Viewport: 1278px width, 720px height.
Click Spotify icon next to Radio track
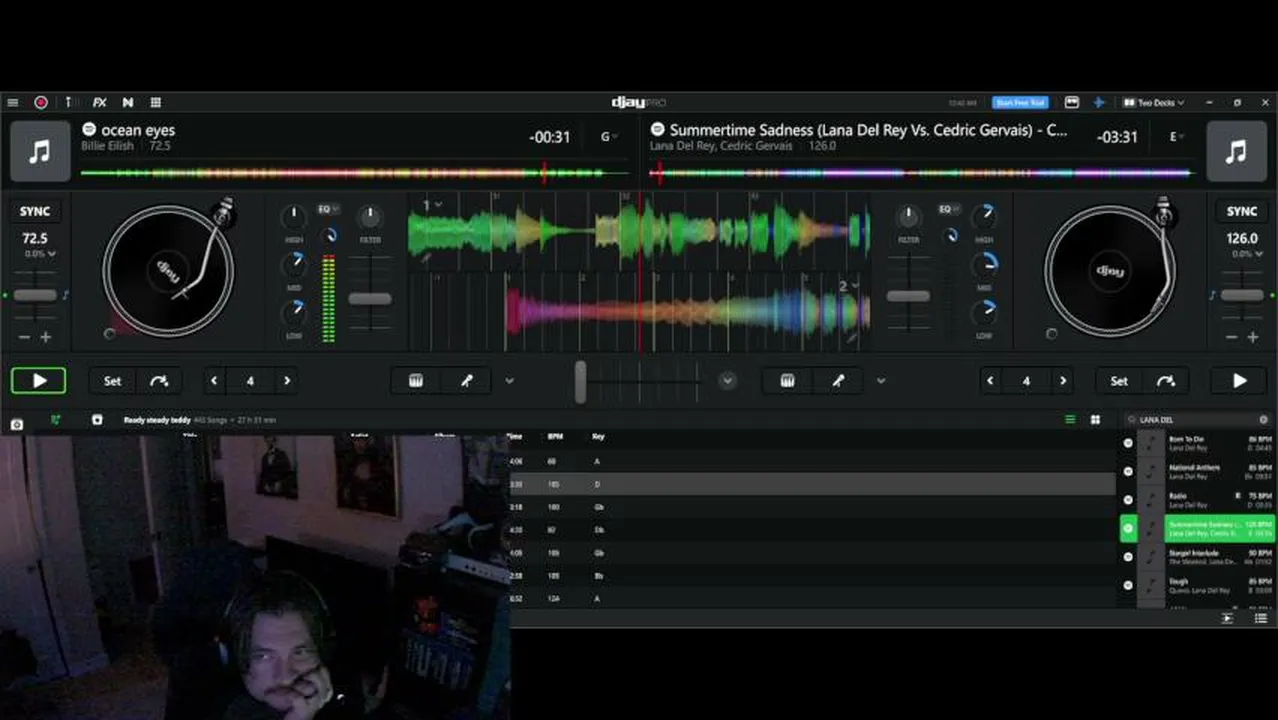pos(1128,500)
